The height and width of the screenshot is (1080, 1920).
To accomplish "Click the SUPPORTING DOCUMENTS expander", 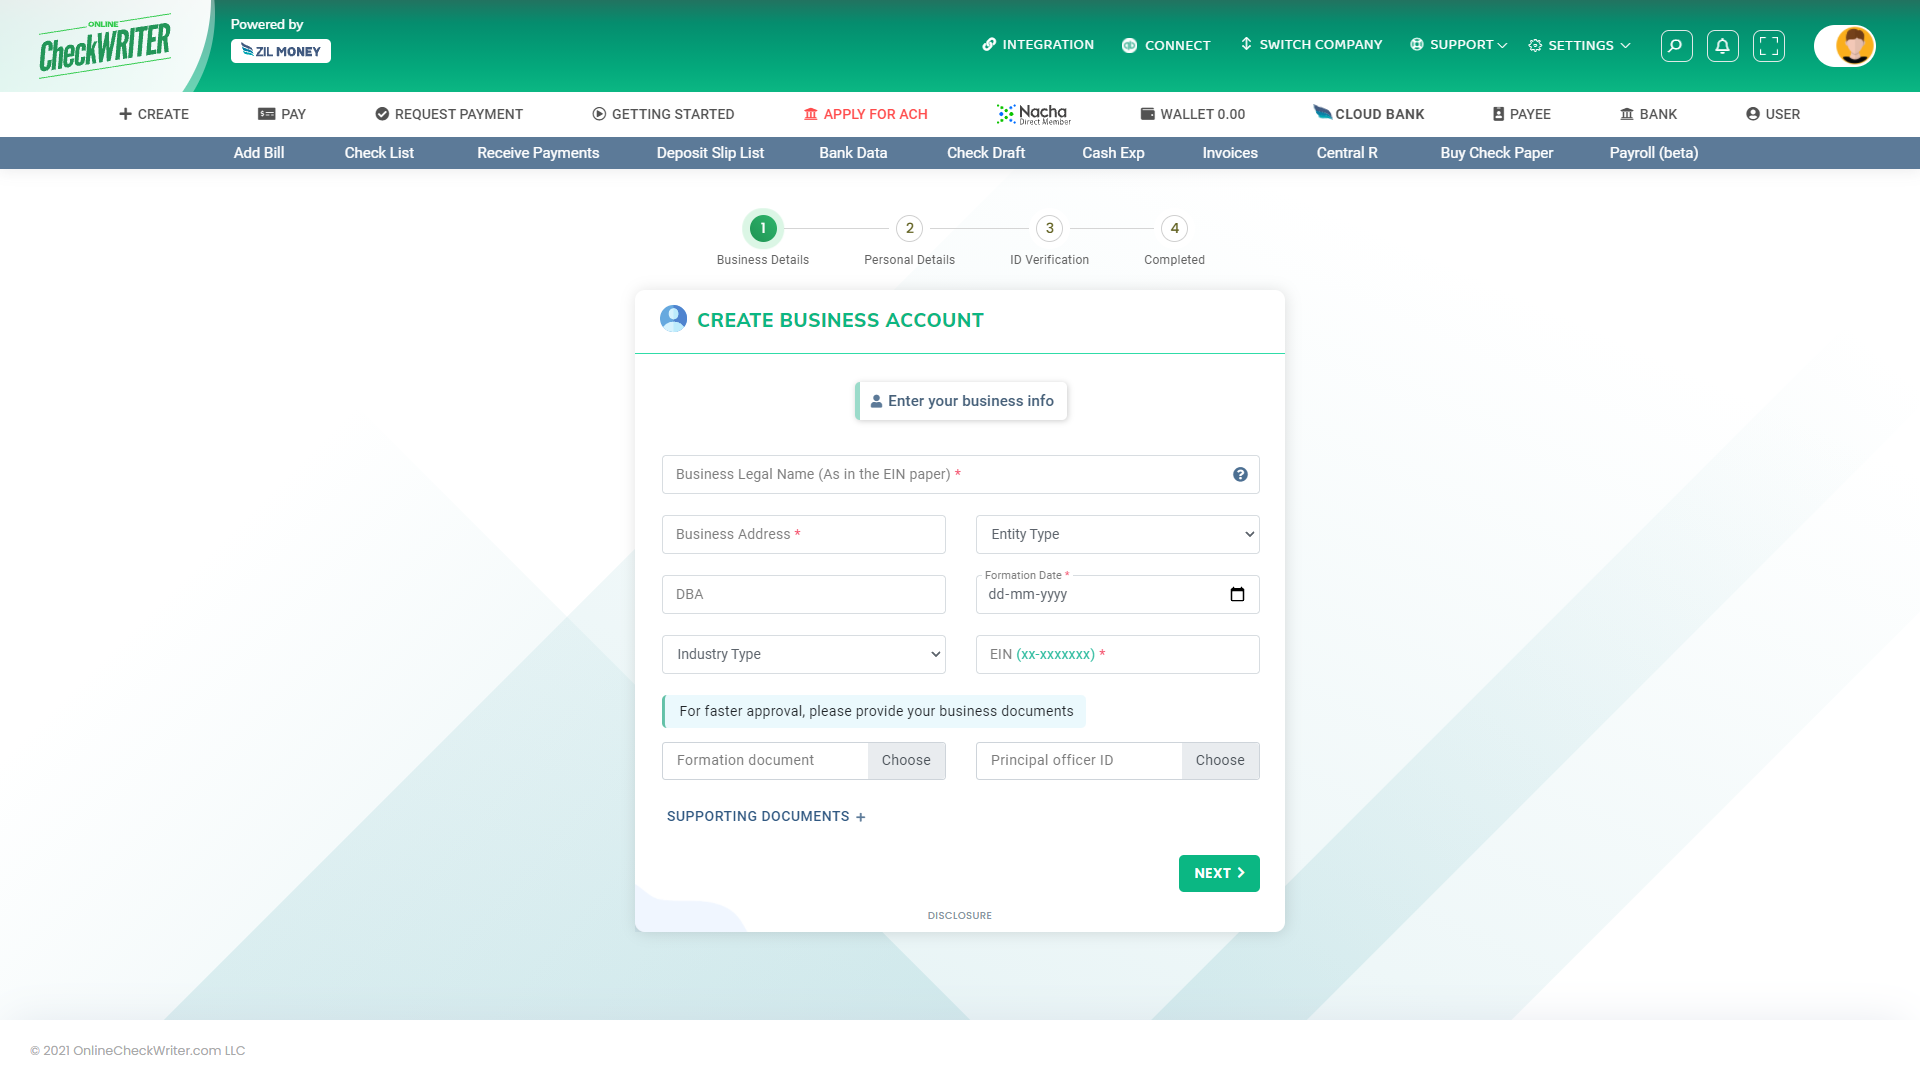I will pos(766,815).
